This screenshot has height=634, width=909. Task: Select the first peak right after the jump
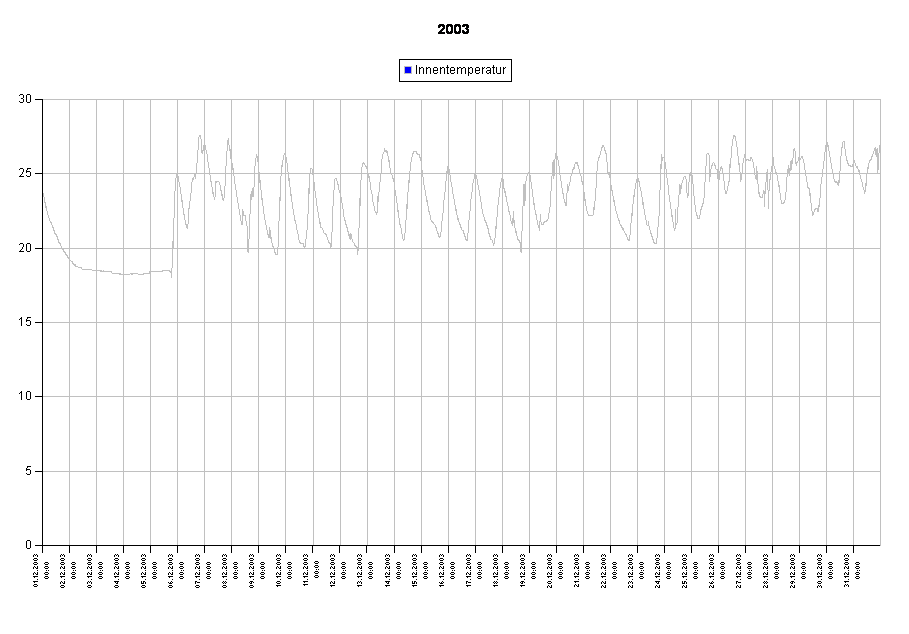[178, 176]
